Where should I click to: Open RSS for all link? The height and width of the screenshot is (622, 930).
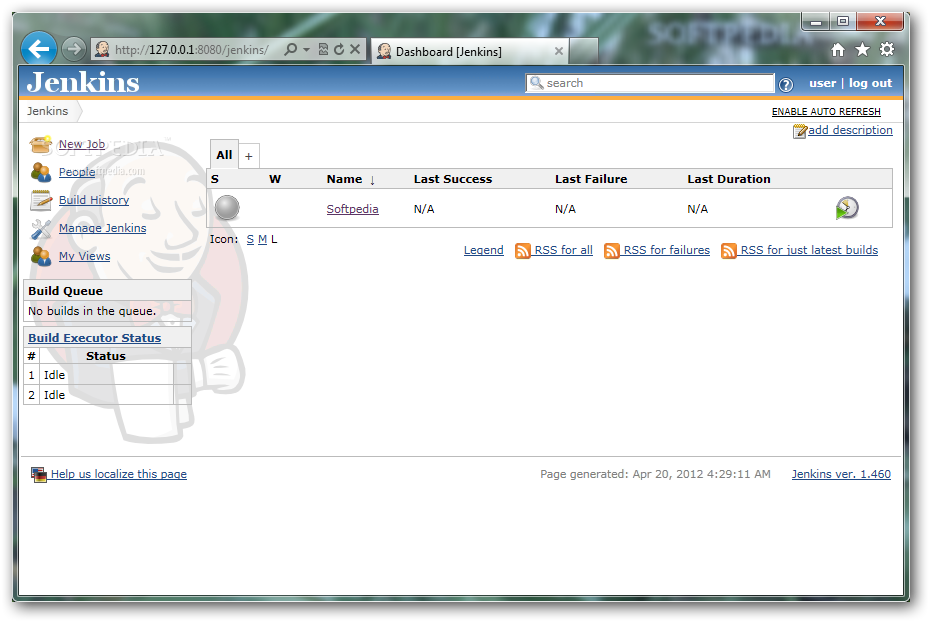(563, 250)
